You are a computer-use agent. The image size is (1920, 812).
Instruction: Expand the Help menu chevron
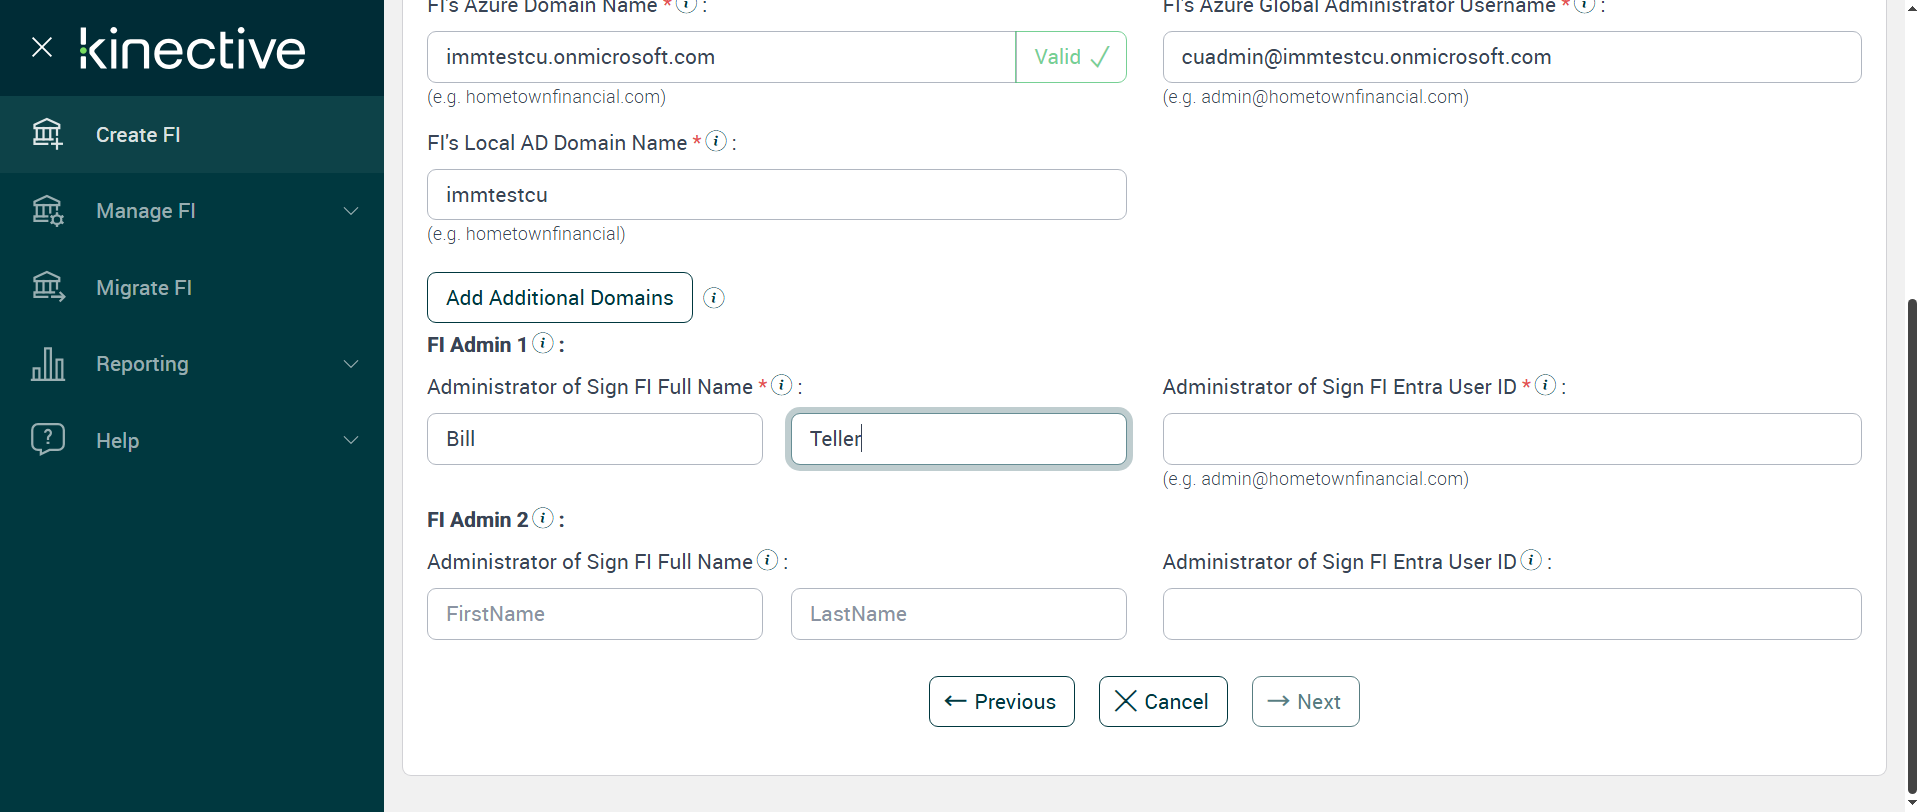351,440
